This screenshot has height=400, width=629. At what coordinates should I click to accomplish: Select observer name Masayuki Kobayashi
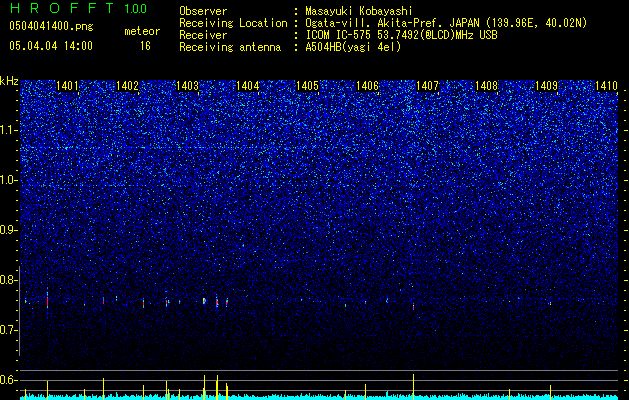[359, 11]
